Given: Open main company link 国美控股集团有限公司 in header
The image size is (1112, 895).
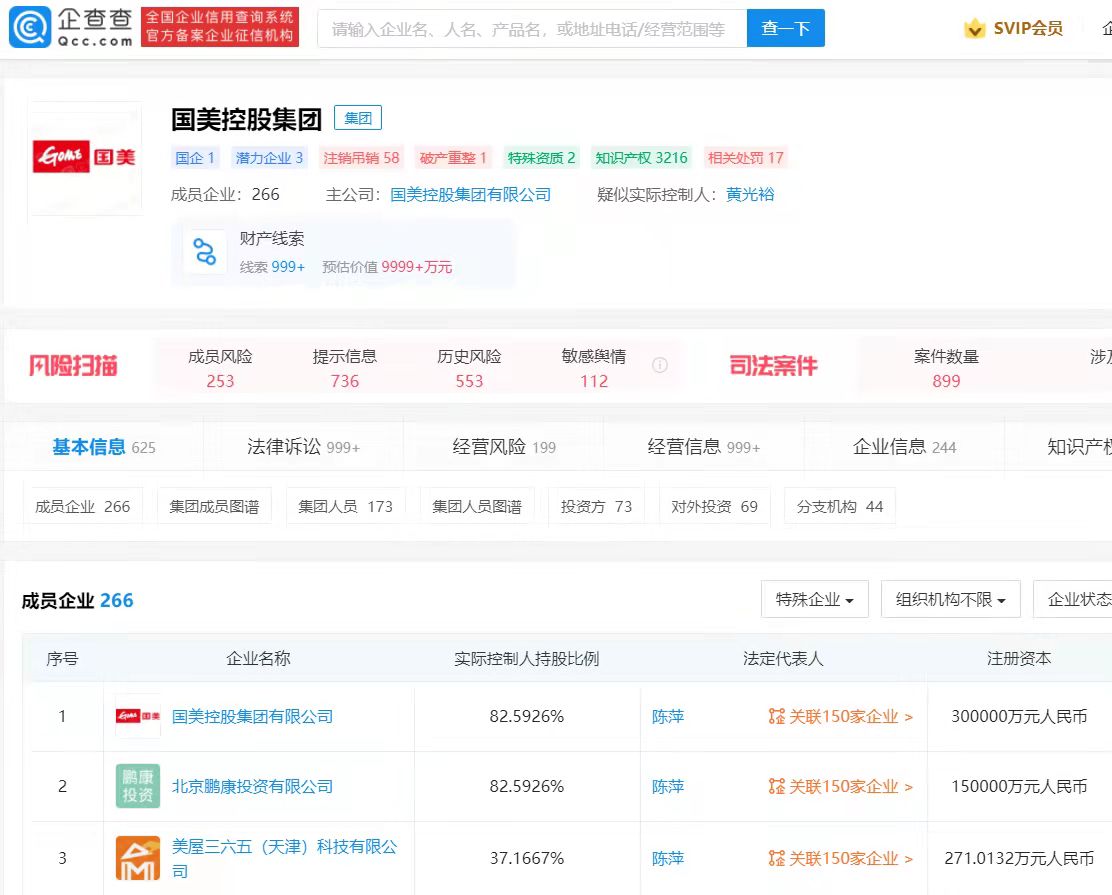Looking at the screenshot, I should [x=470, y=194].
